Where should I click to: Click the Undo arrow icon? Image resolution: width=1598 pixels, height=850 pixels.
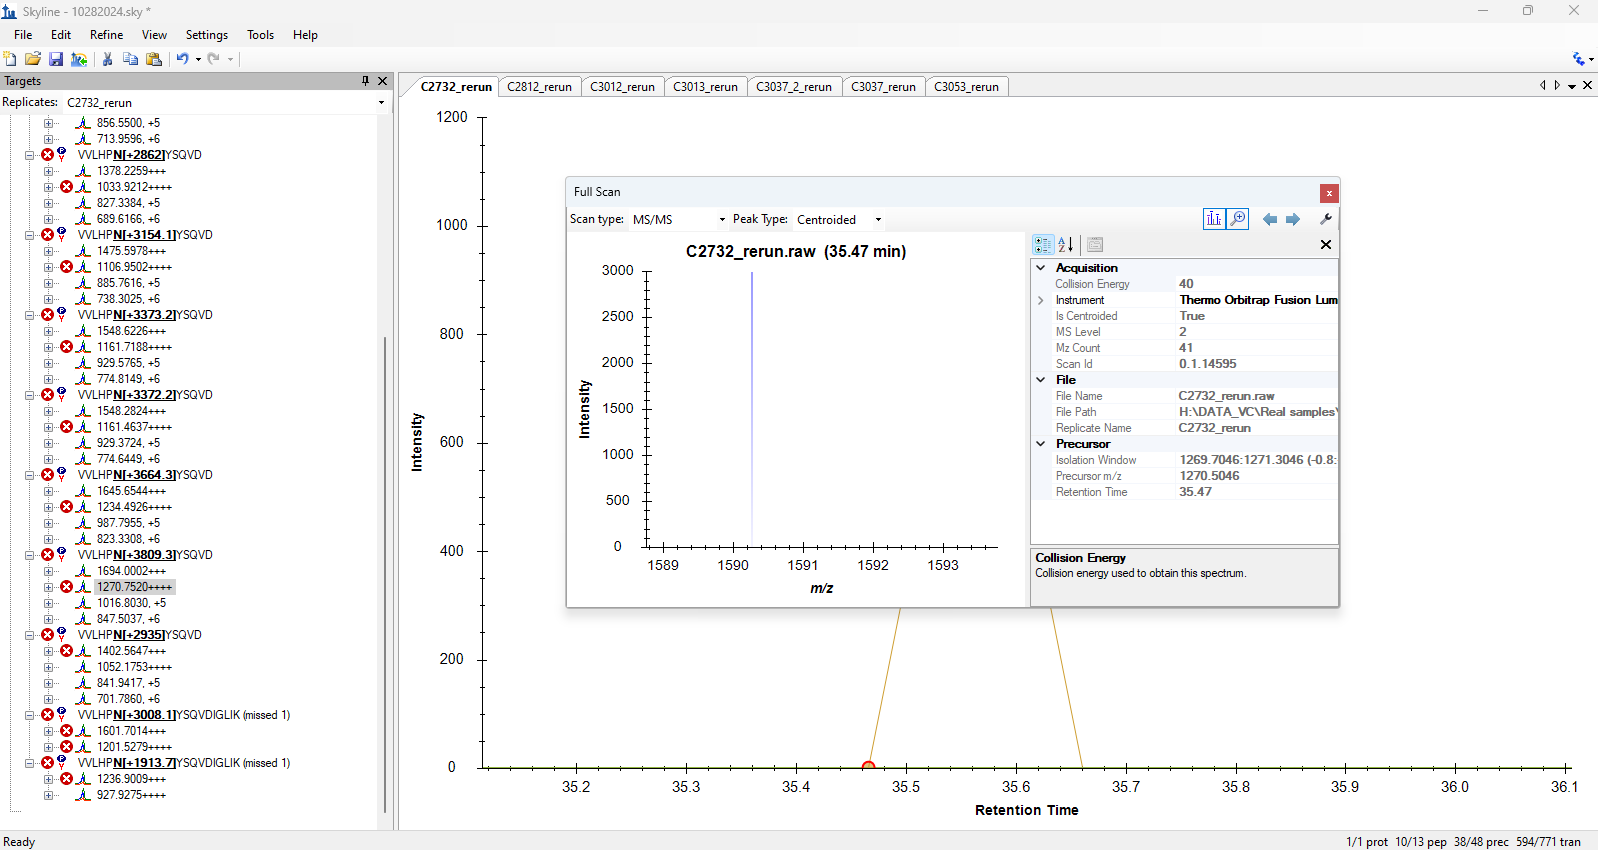click(182, 59)
